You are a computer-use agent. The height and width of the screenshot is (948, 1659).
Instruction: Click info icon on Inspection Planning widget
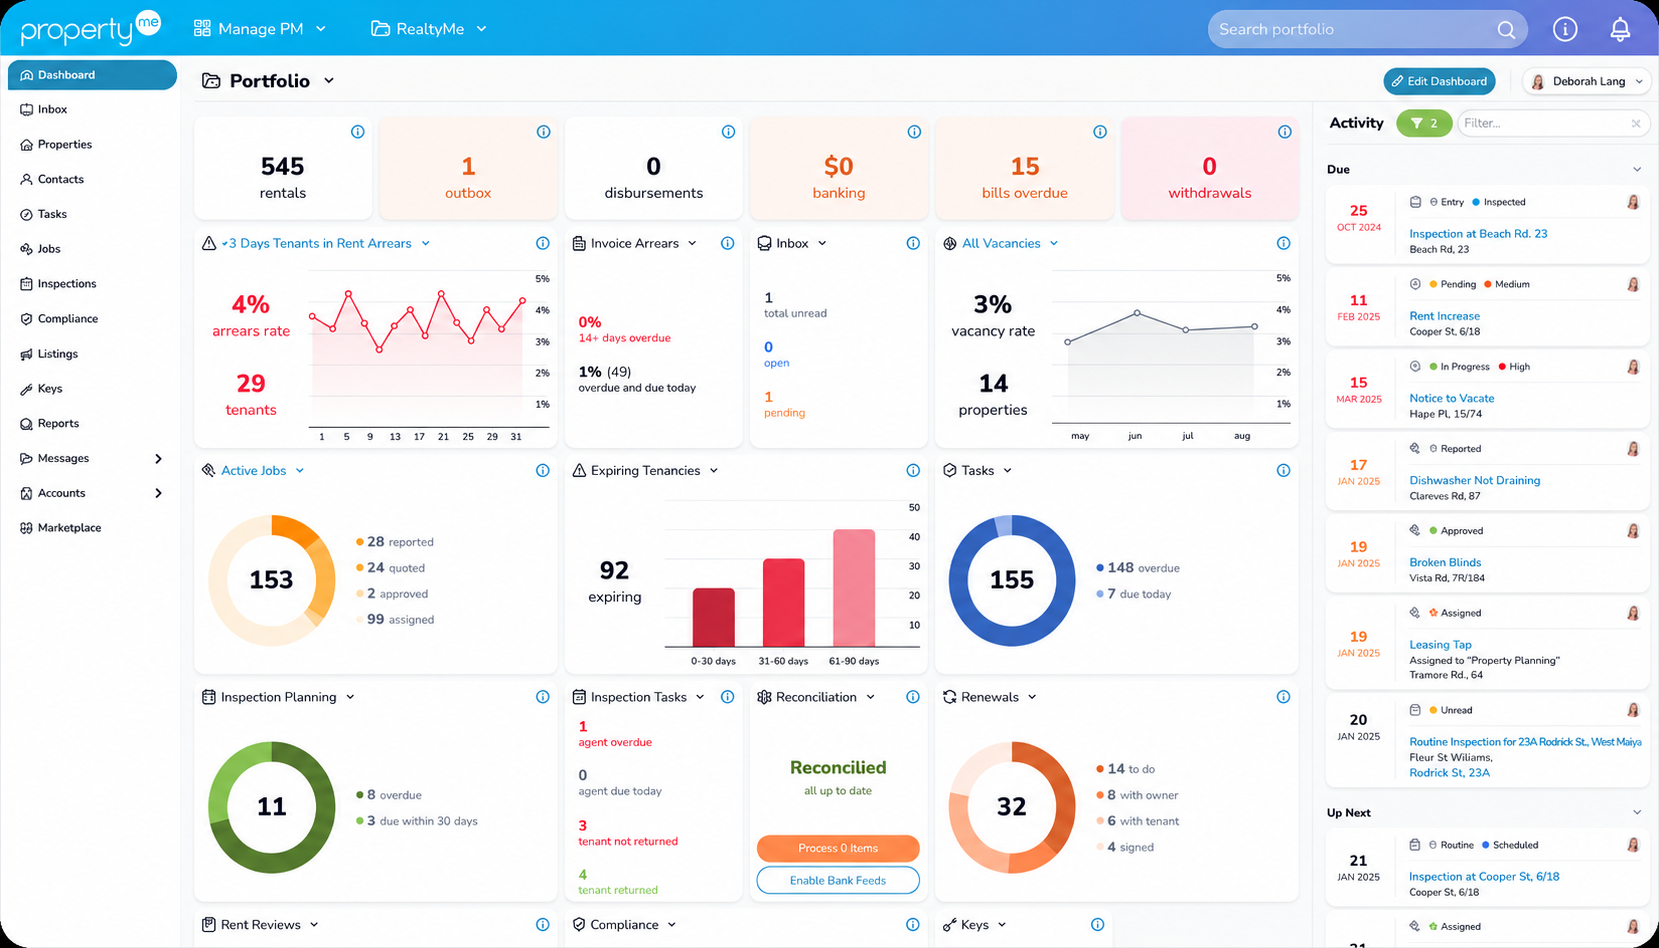(543, 697)
